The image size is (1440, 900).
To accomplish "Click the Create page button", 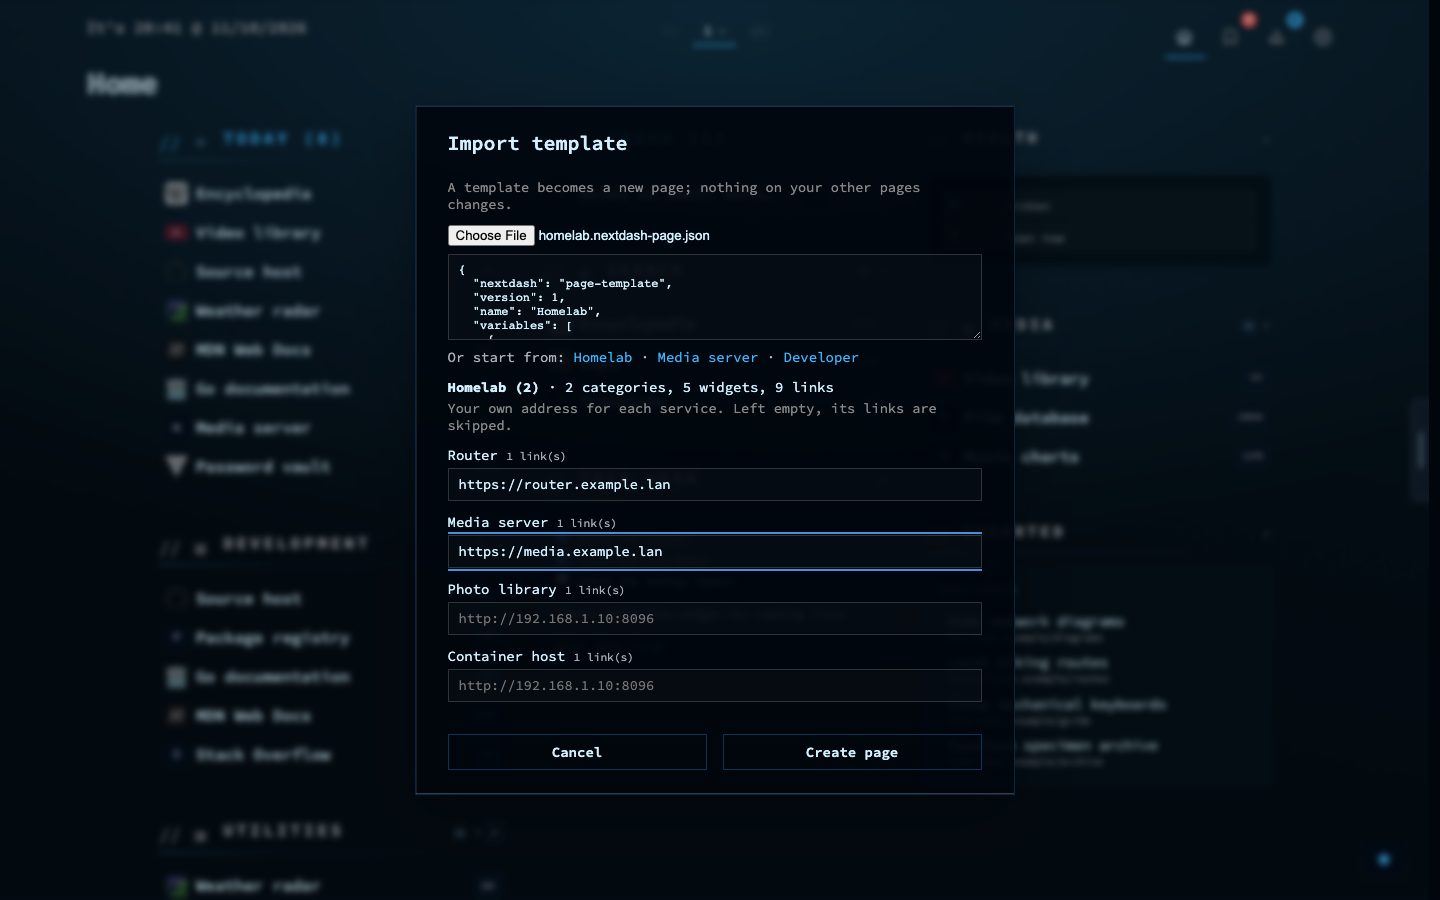I will pyautogui.click(x=852, y=752).
